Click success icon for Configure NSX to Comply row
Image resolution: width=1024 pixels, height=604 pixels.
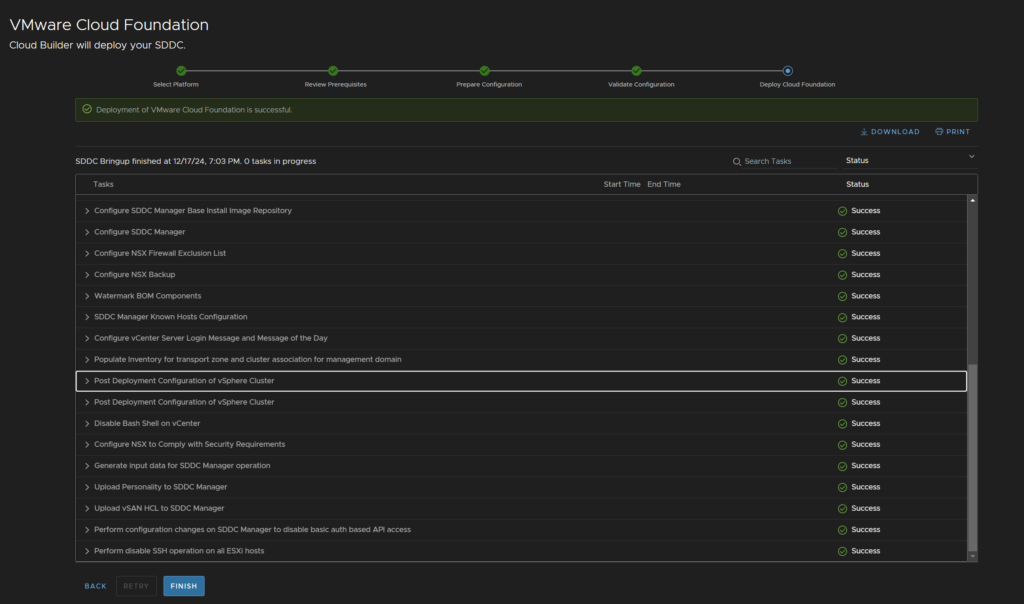(842, 445)
